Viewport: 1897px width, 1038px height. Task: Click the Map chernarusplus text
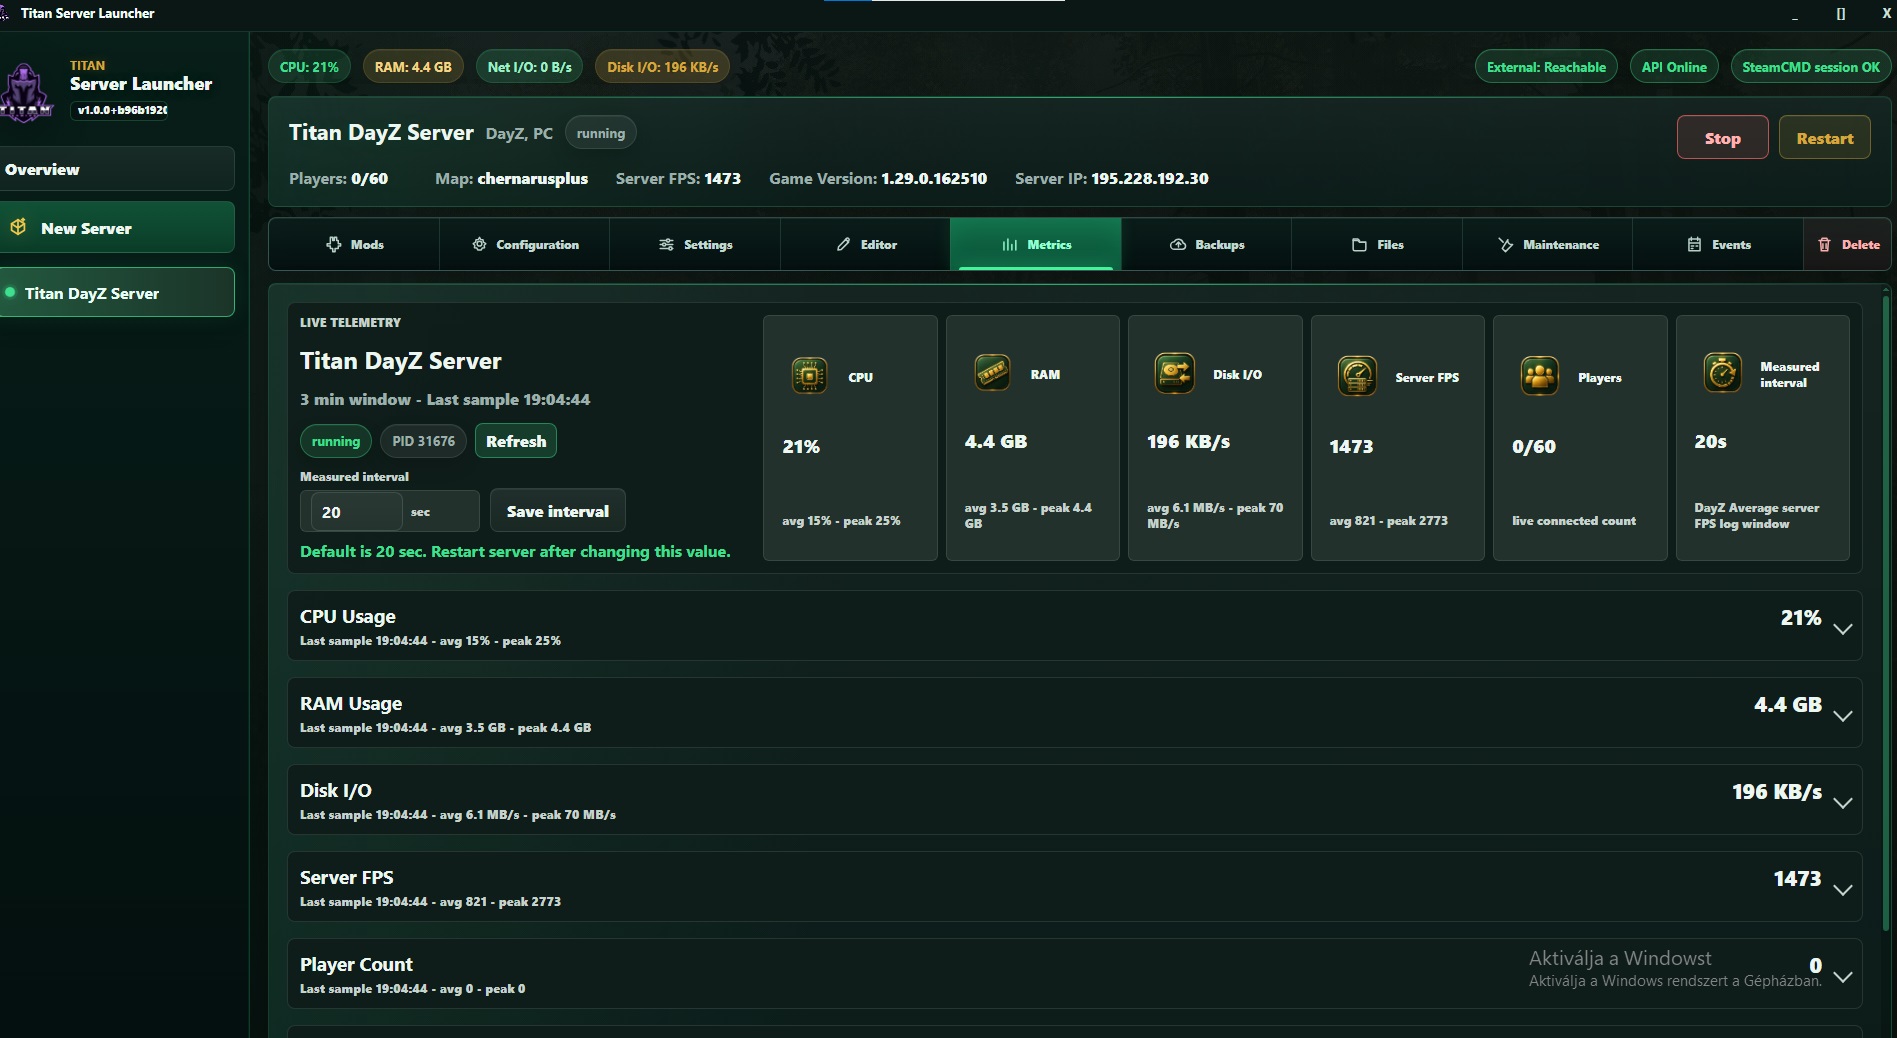coord(511,178)
